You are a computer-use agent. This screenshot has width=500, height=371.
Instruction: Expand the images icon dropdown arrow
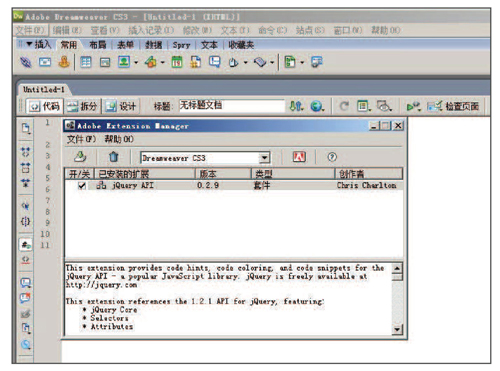136,62
